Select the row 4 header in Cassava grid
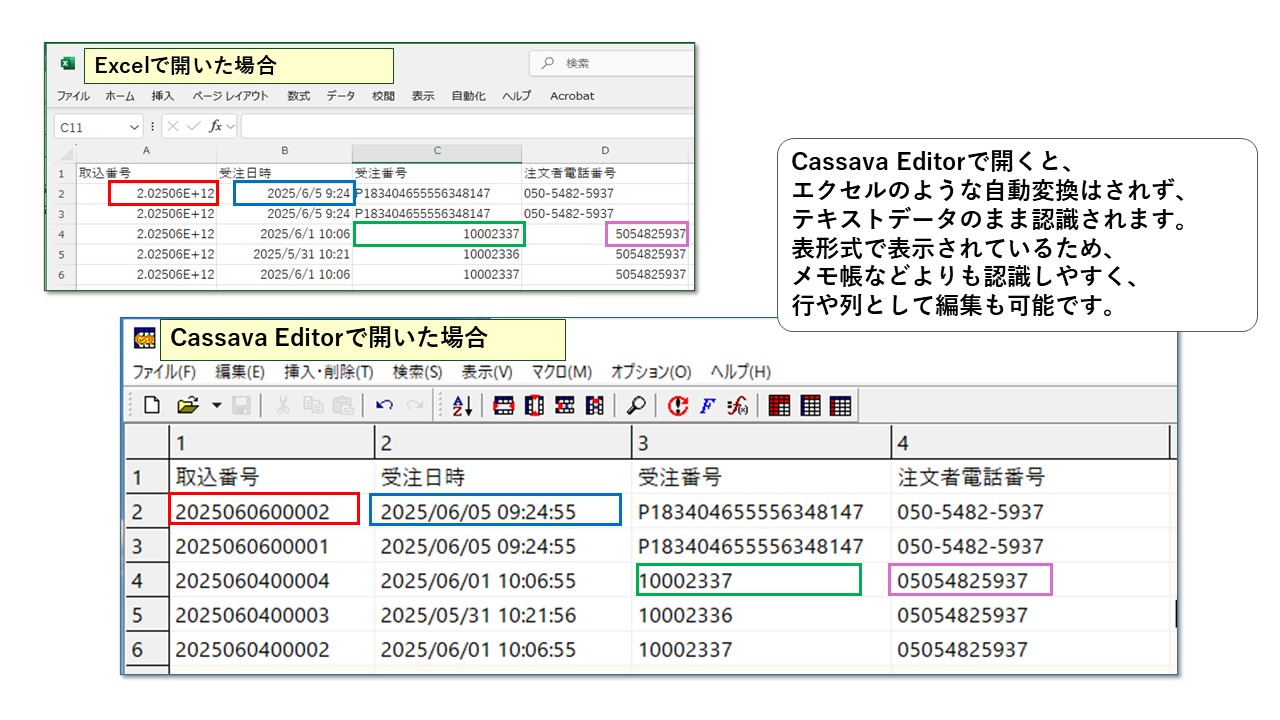 pos(146,580)
